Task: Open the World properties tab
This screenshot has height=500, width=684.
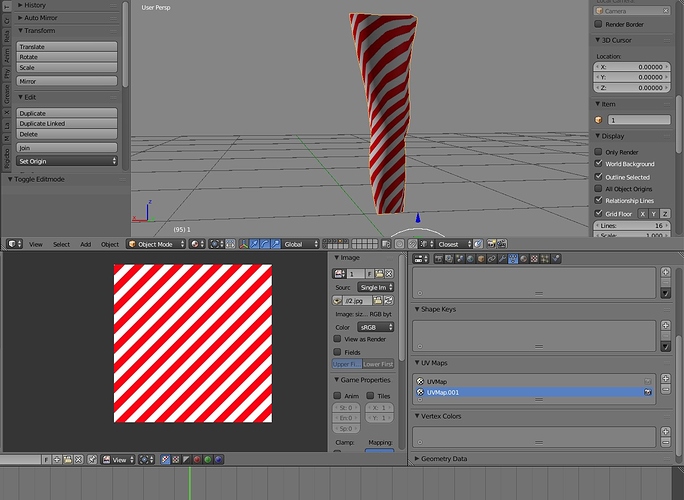Action: 470,259
